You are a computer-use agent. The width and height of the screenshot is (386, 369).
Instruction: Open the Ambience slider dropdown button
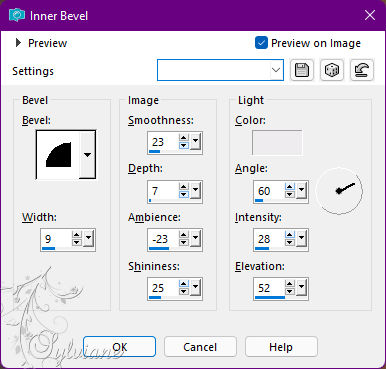click(x=195, y=238)
